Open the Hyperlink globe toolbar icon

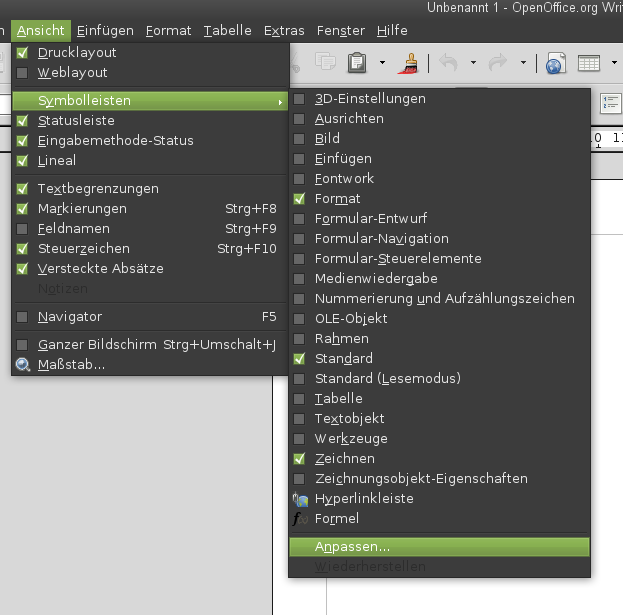pos(555,63)
